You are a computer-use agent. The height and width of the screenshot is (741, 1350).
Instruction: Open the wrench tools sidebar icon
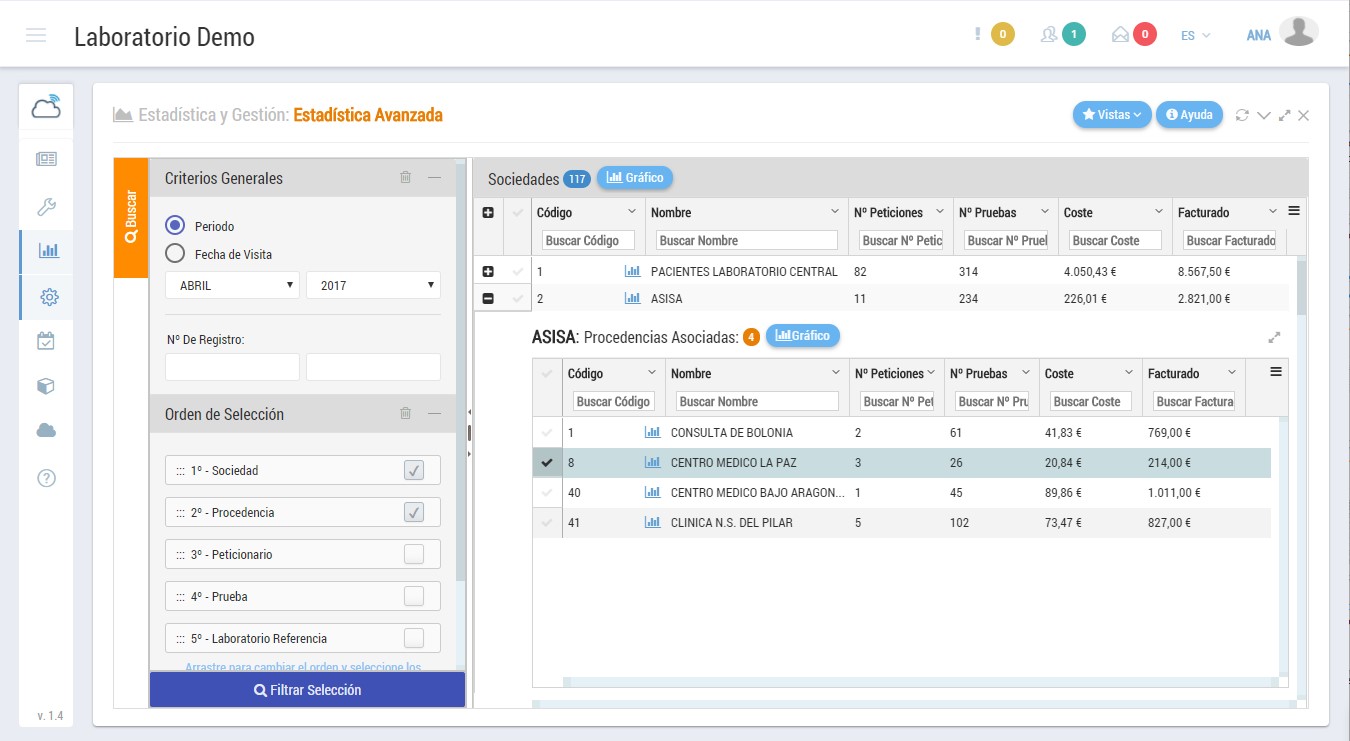coord(46,207)
